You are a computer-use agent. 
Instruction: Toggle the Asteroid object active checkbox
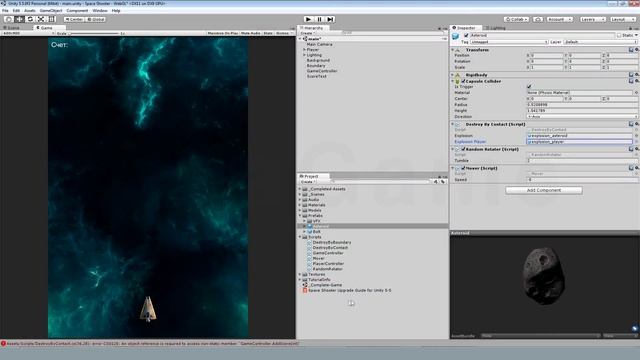466,36
